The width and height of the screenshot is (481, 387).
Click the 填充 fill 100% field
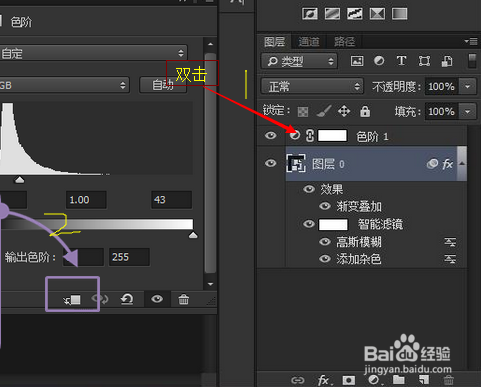point(441,111)
